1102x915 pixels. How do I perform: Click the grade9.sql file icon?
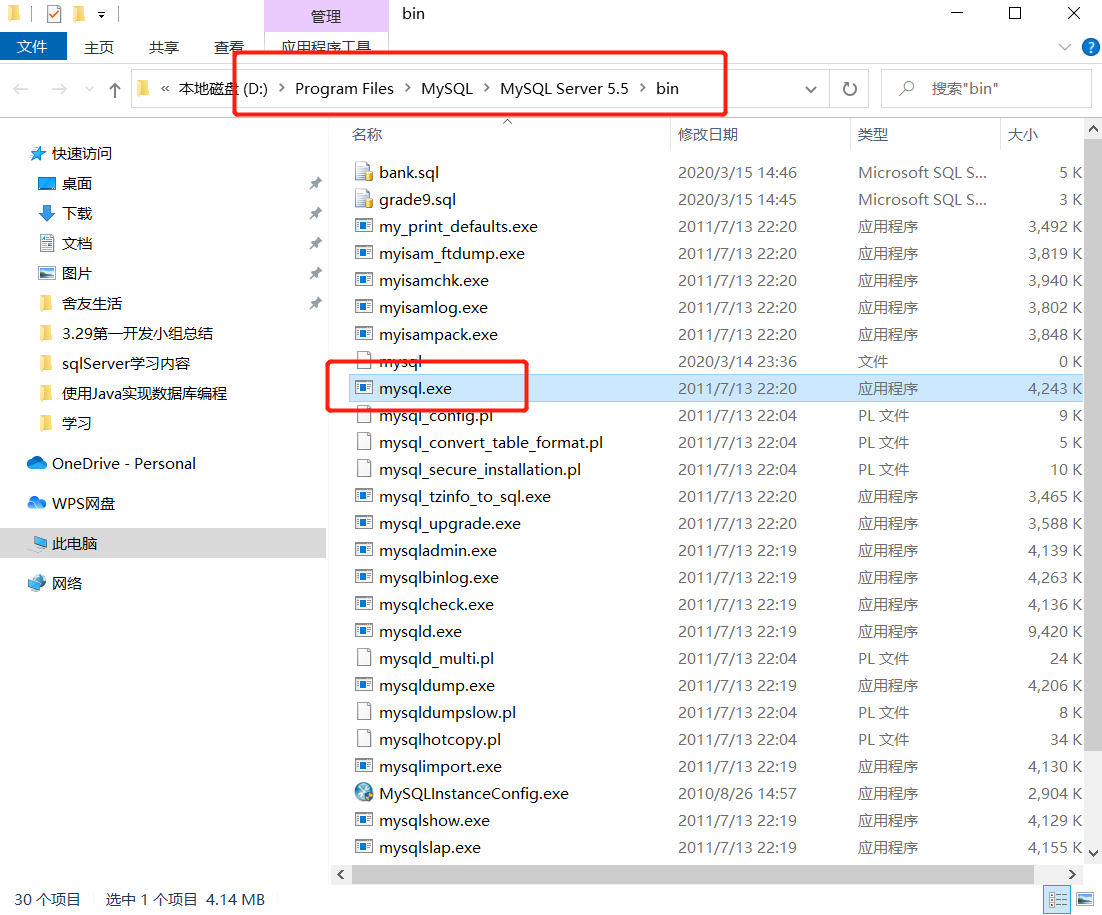pos(363,199)
